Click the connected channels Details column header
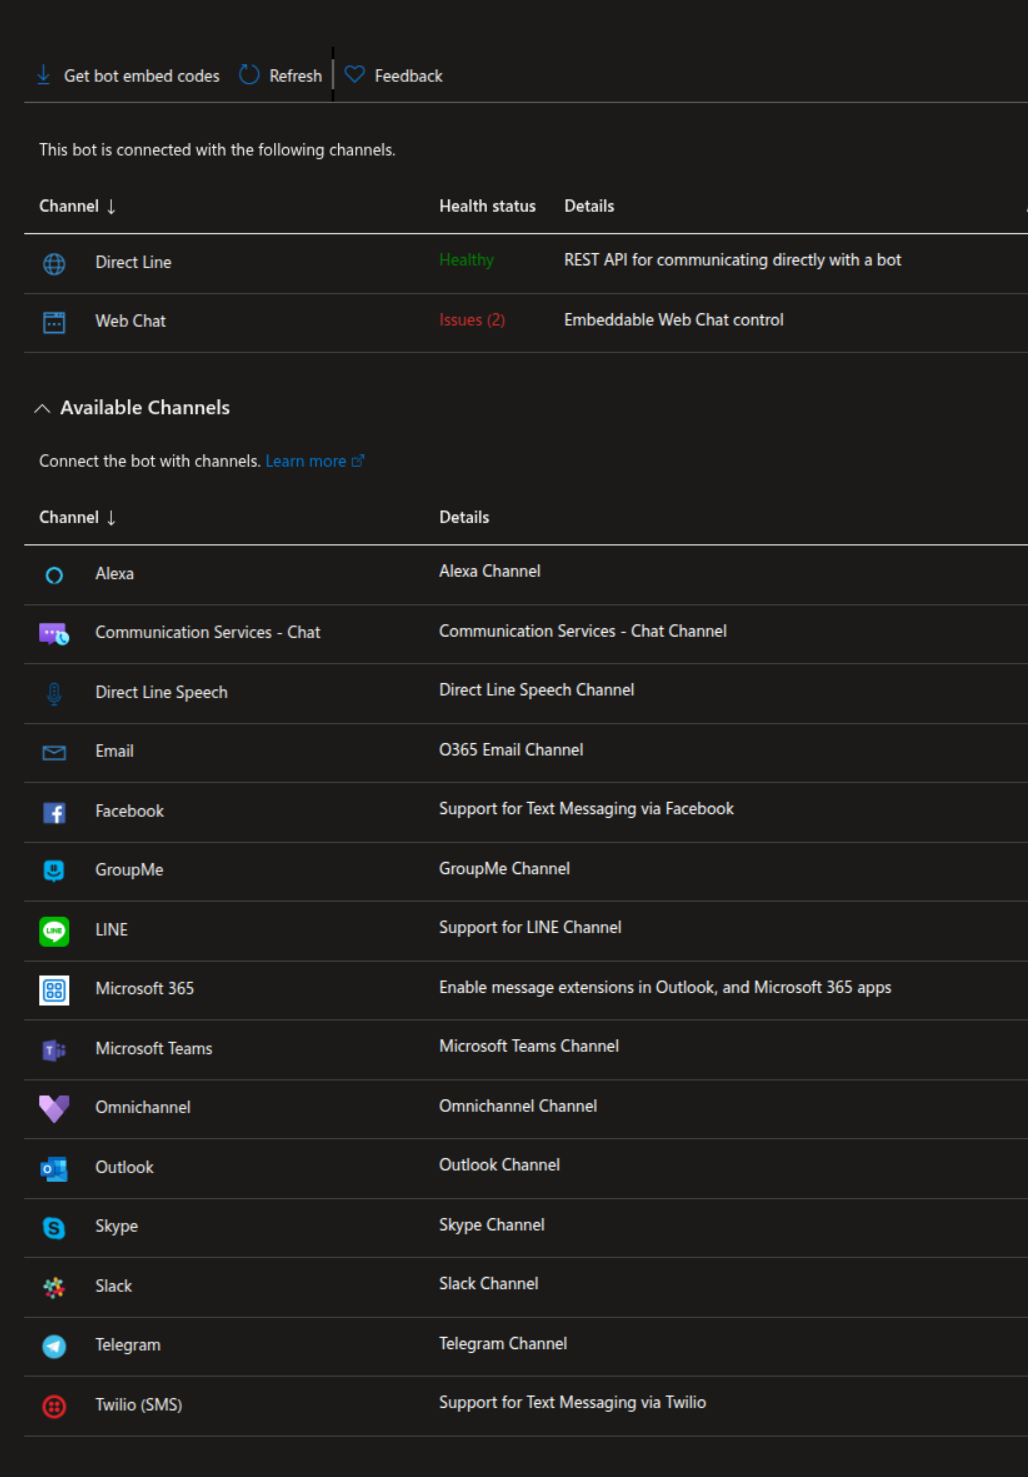 click(589, 206)
